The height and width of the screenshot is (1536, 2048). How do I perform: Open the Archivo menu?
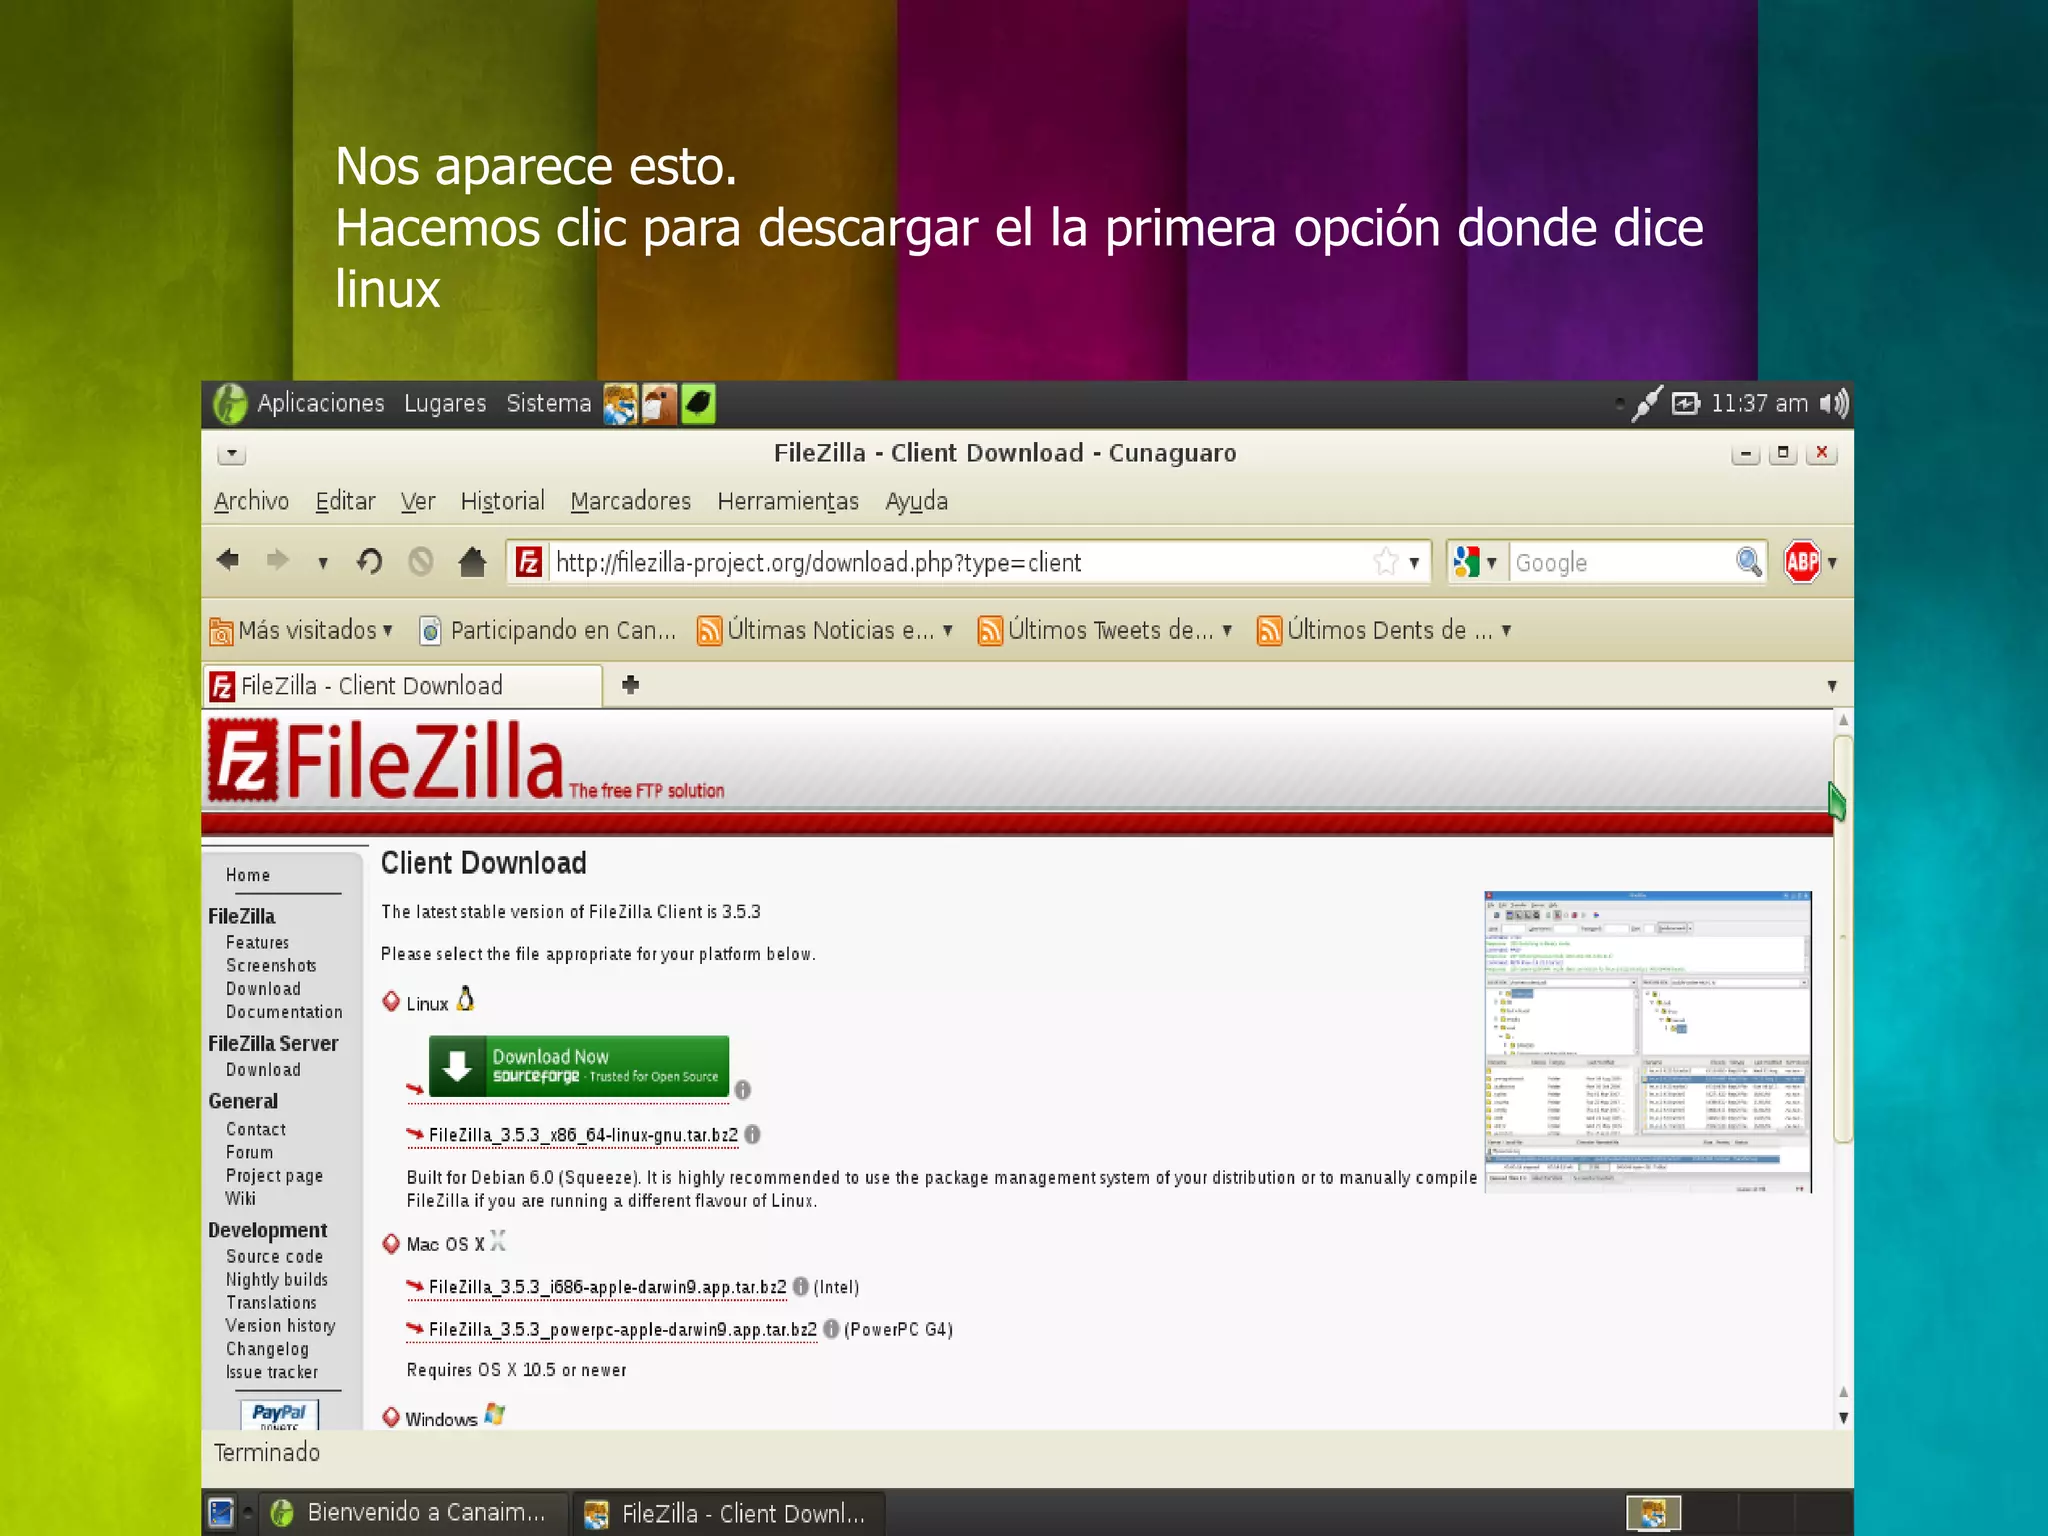point(251,501)
